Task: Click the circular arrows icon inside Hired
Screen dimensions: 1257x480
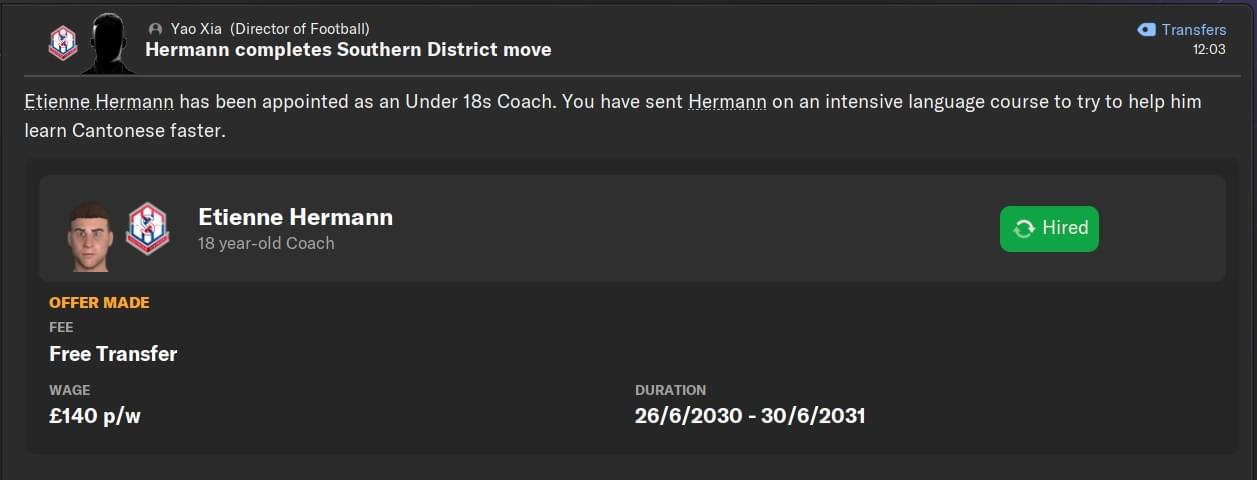Action: [1024, 229]
